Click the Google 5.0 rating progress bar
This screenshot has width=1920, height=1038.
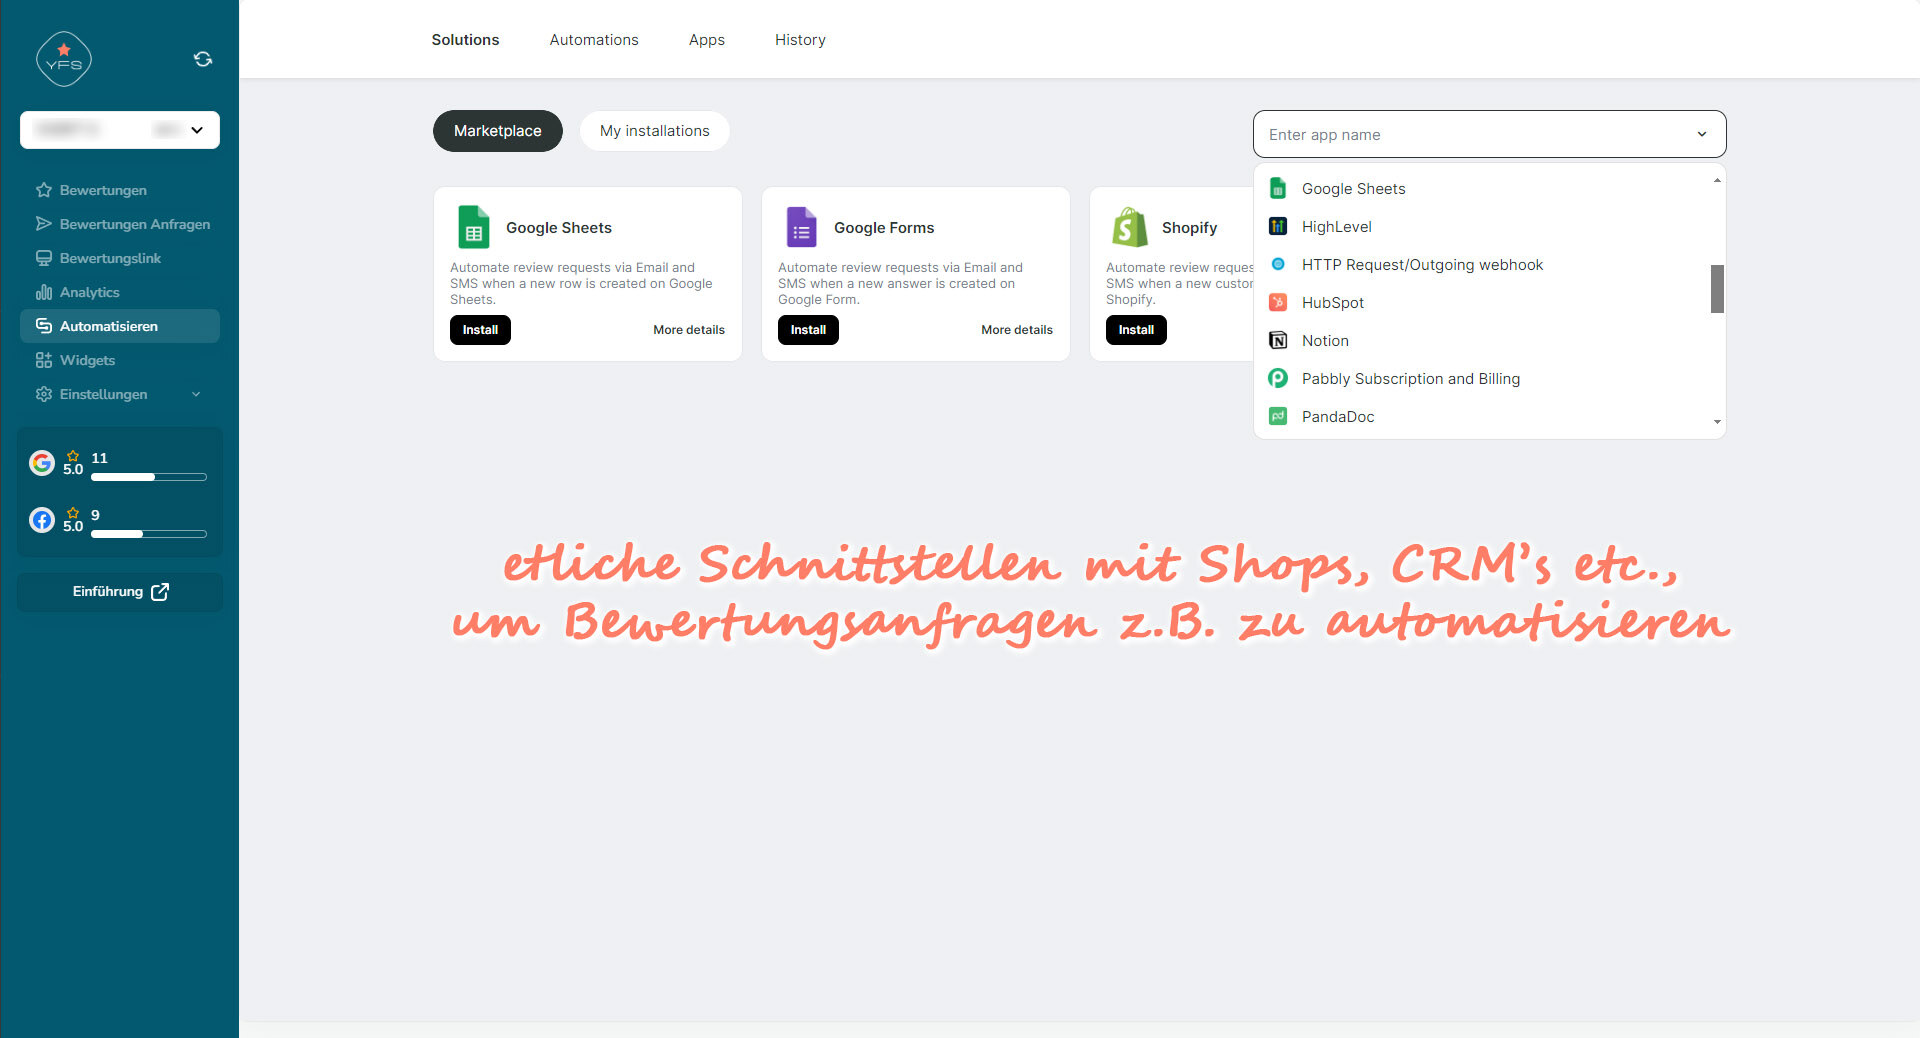[x=148, y=477]
